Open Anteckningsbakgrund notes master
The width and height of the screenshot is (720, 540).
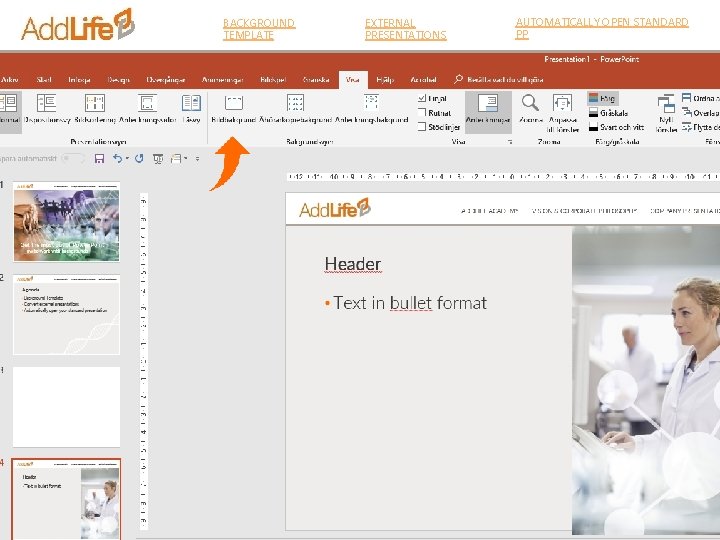[371, 109]
